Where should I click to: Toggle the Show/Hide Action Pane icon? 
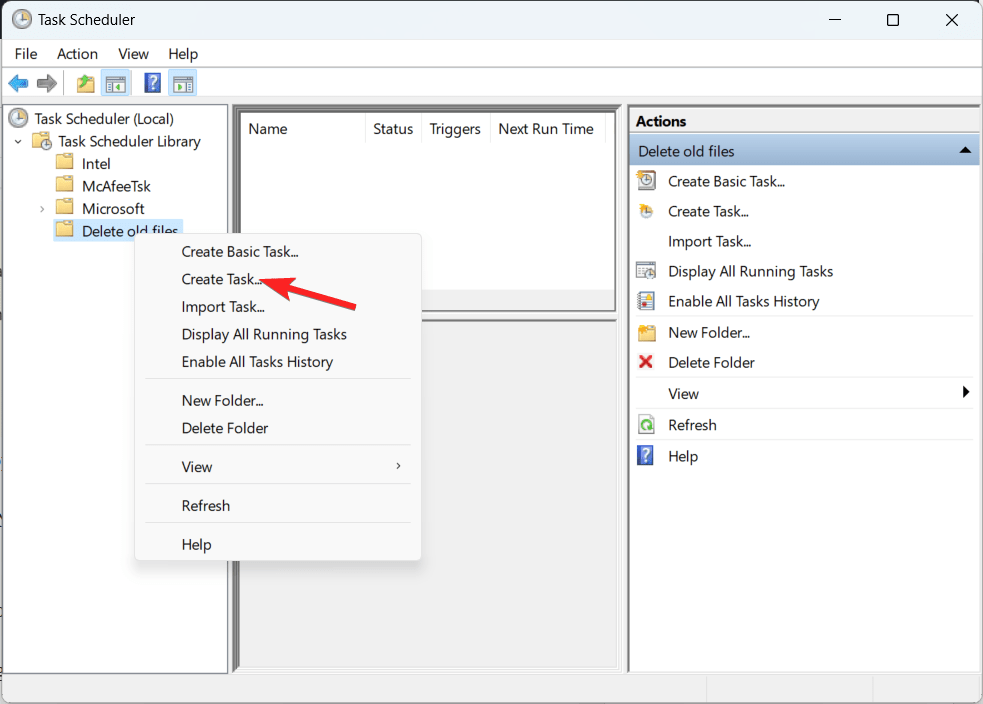183,82
